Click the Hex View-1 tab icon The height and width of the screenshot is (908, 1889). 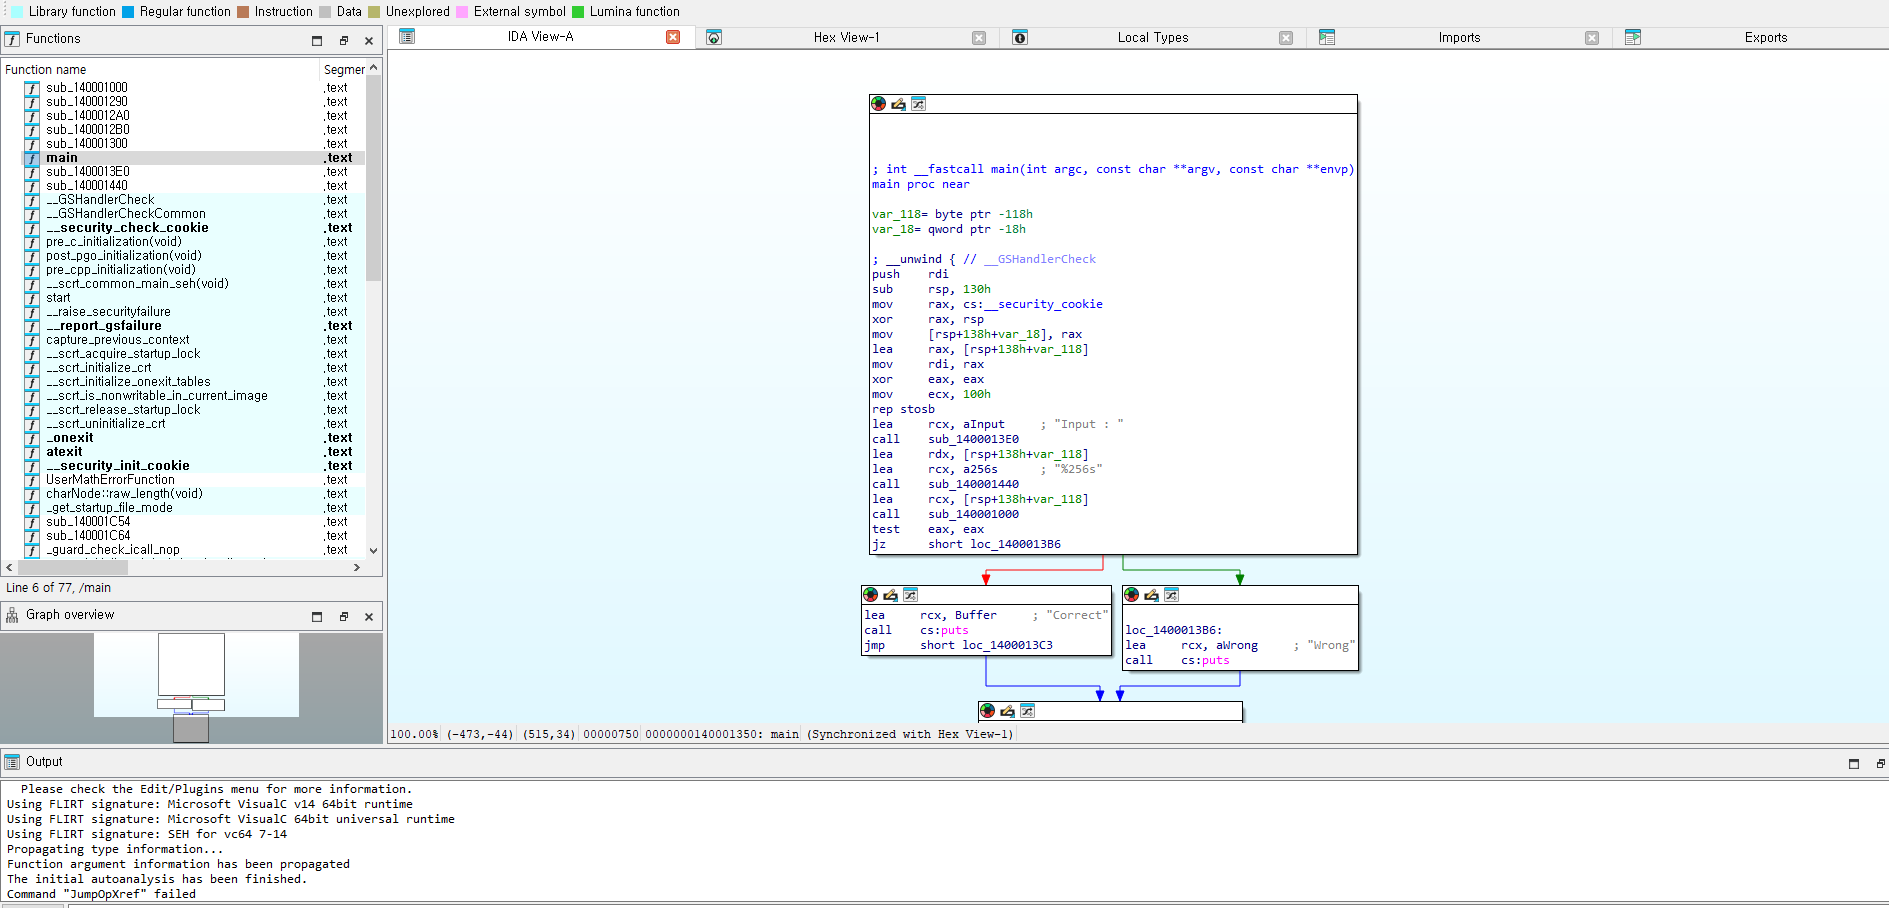714,38
